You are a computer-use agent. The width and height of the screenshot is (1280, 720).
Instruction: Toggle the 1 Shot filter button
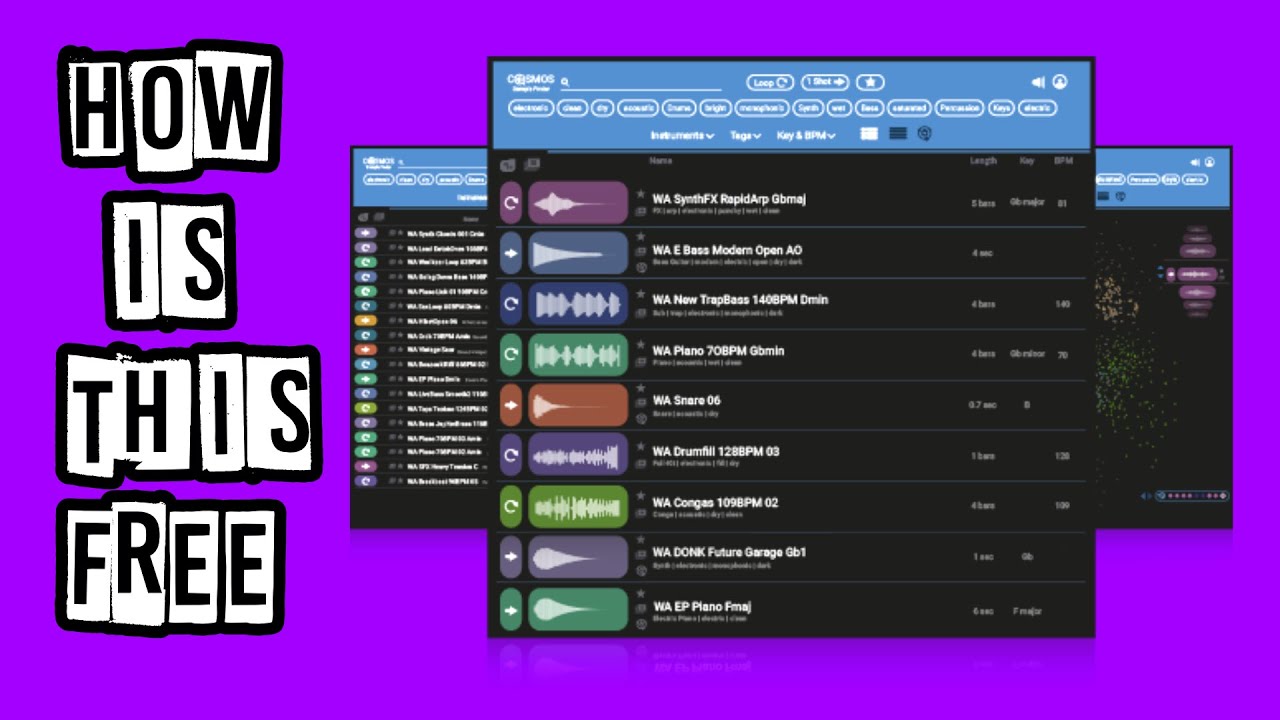point(826,82)
